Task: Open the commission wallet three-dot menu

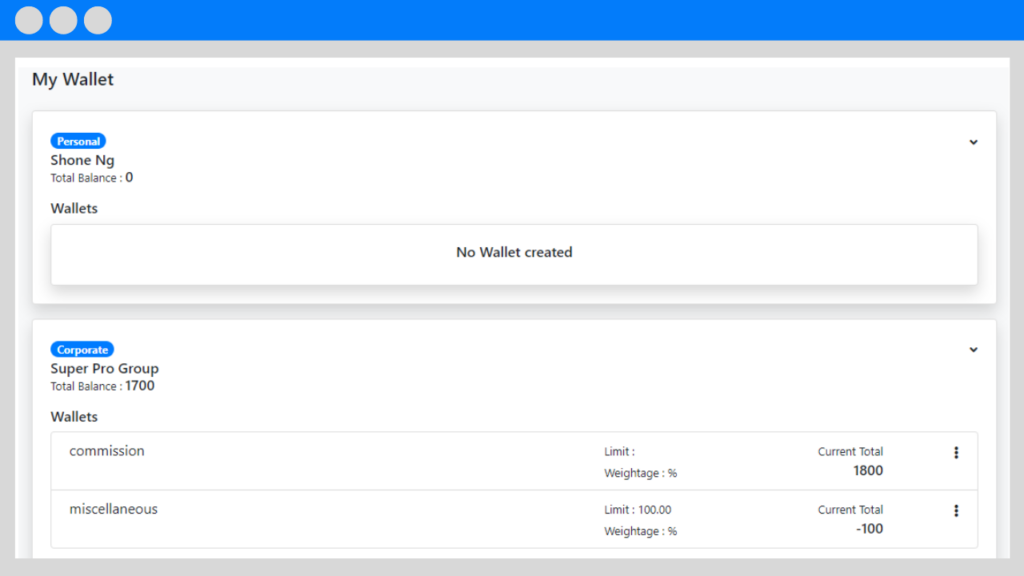Action: (x=956, y=453)
